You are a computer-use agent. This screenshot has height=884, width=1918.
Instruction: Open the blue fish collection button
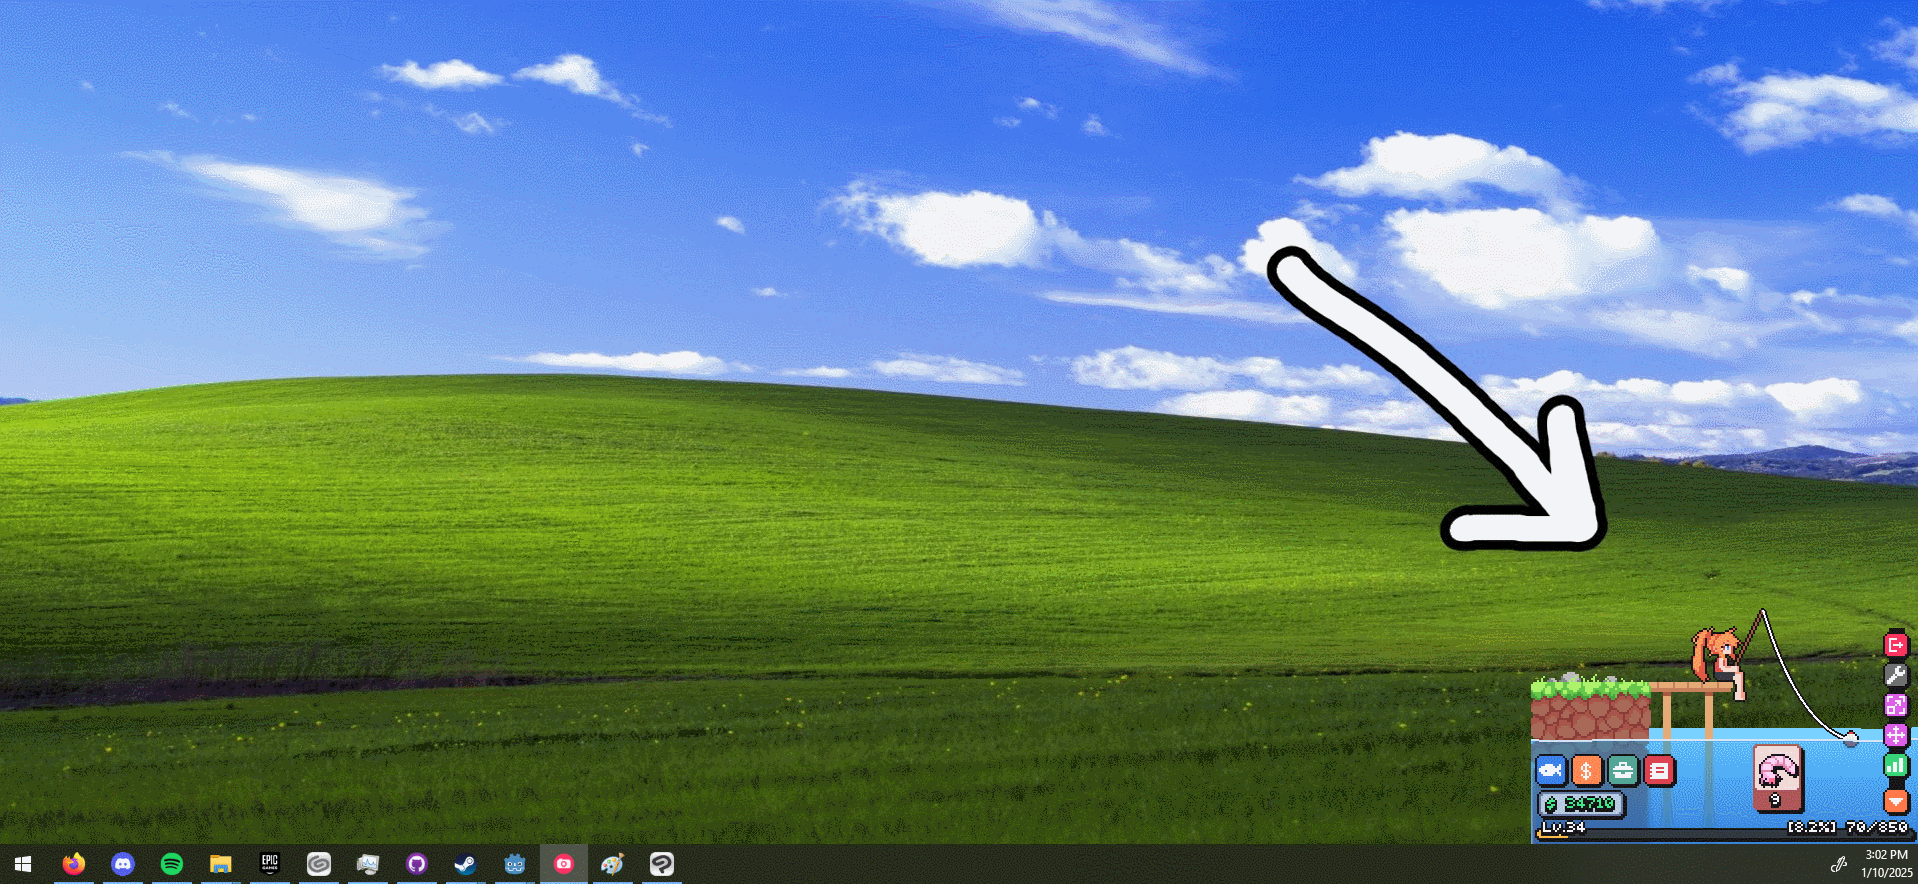tap(1550, 770)
